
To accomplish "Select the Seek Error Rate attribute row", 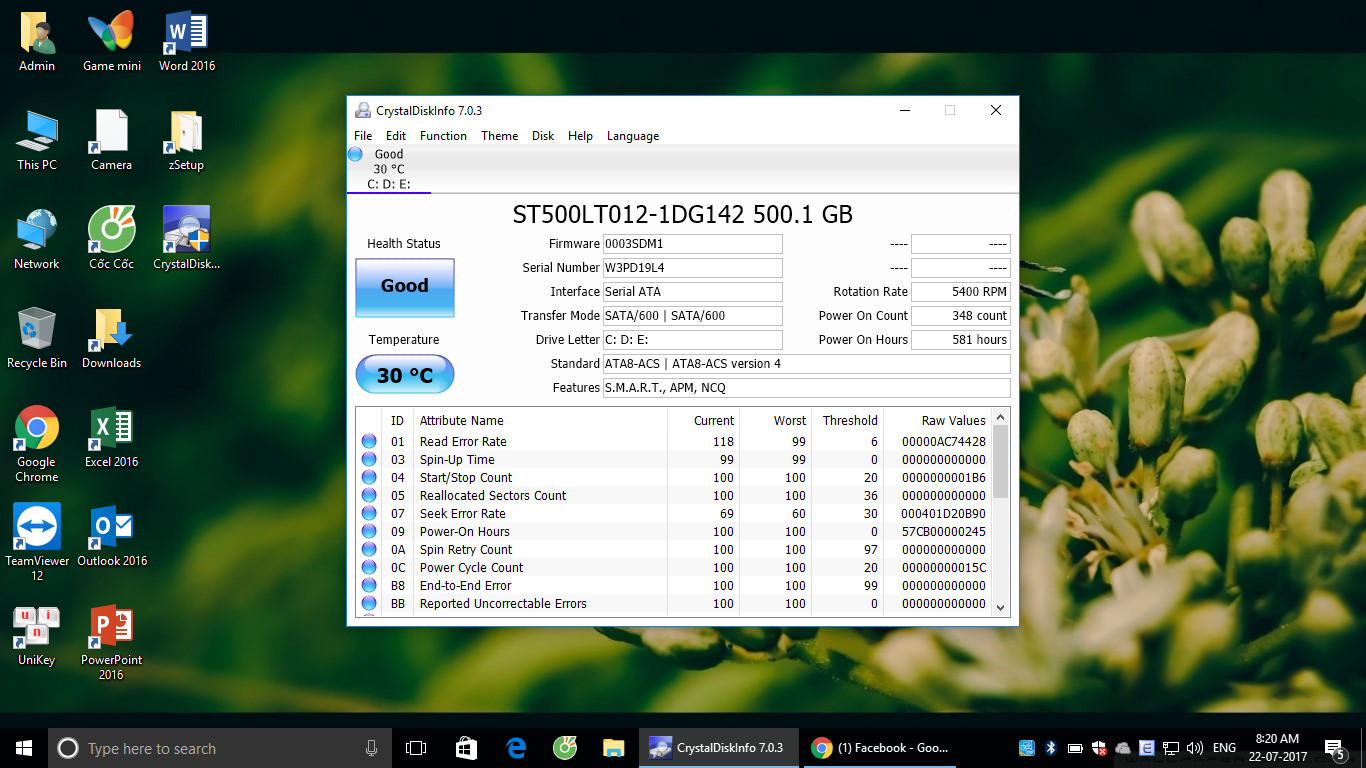I will click(x=674, y=514).
